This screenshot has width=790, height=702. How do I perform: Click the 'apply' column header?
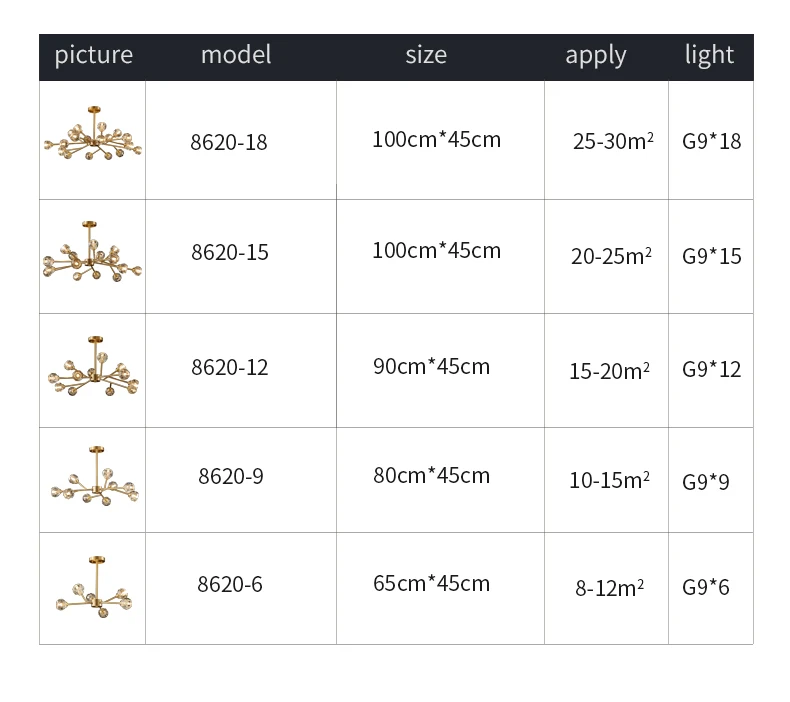tap(596, 55)
